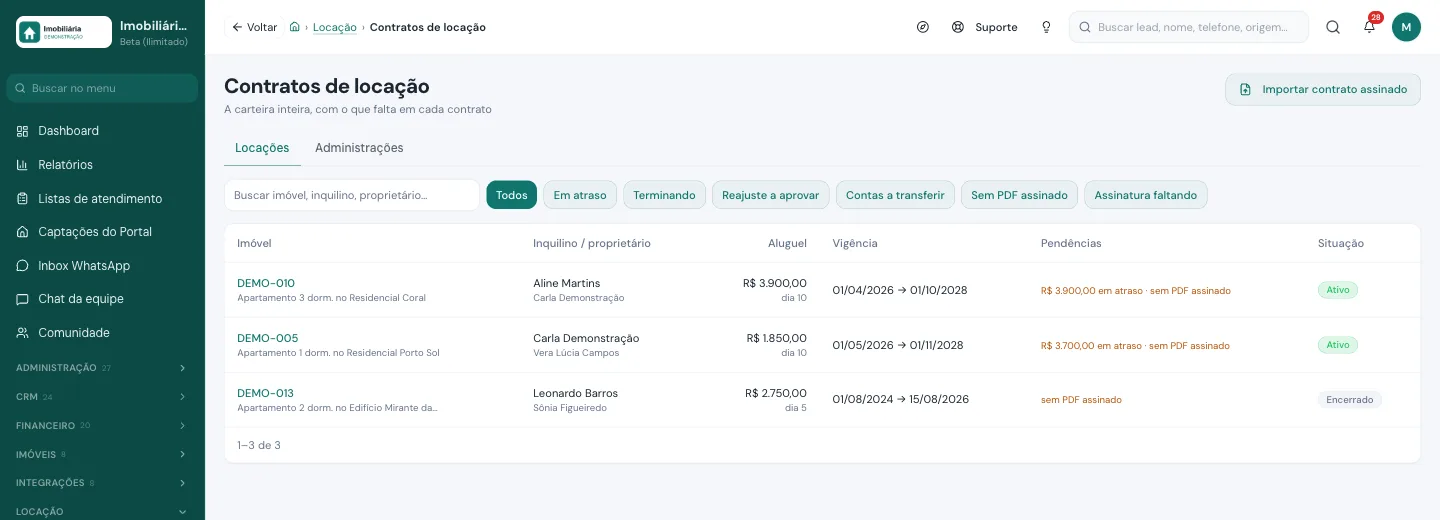The height and width of the screenshot is (520, 1440).
Task: Open Suporte link in top bar
Action: coord(985,27)
